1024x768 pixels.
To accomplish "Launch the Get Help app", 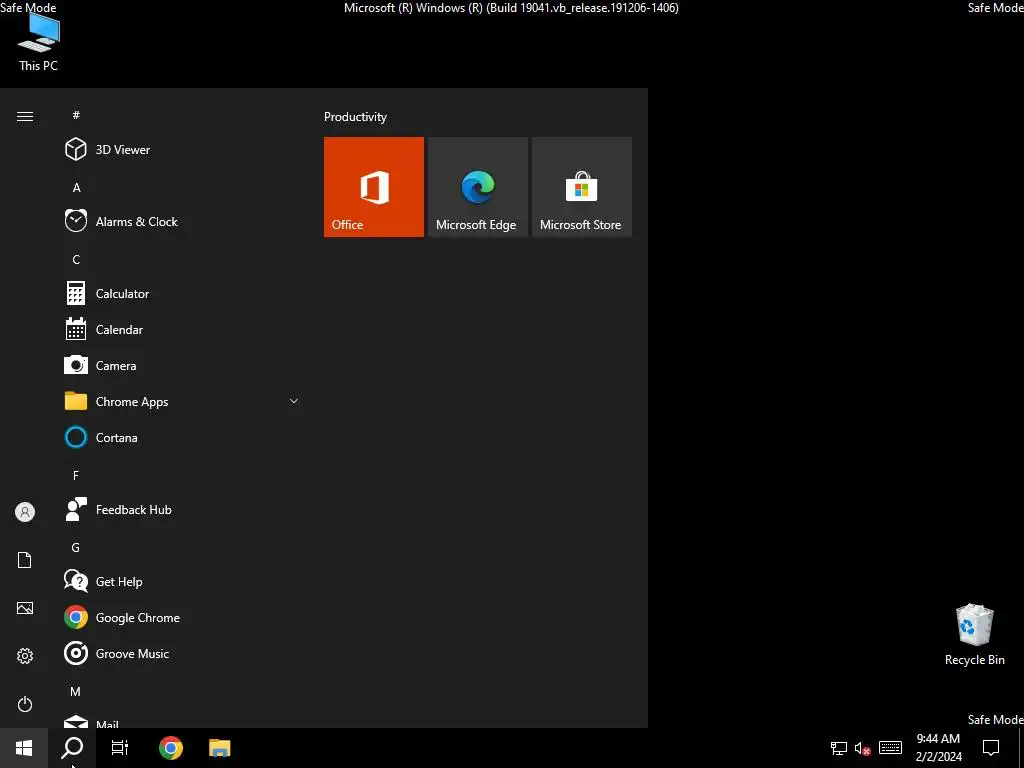I will click(x=183, y=582).
